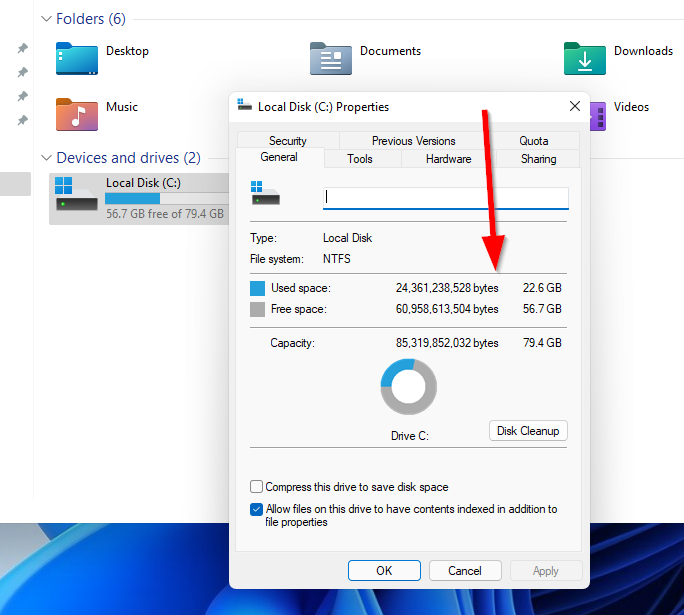684x615 pixels.
Task: Click the Local Disk (C:) usage bar in Explorer
Action: point(167,198)
